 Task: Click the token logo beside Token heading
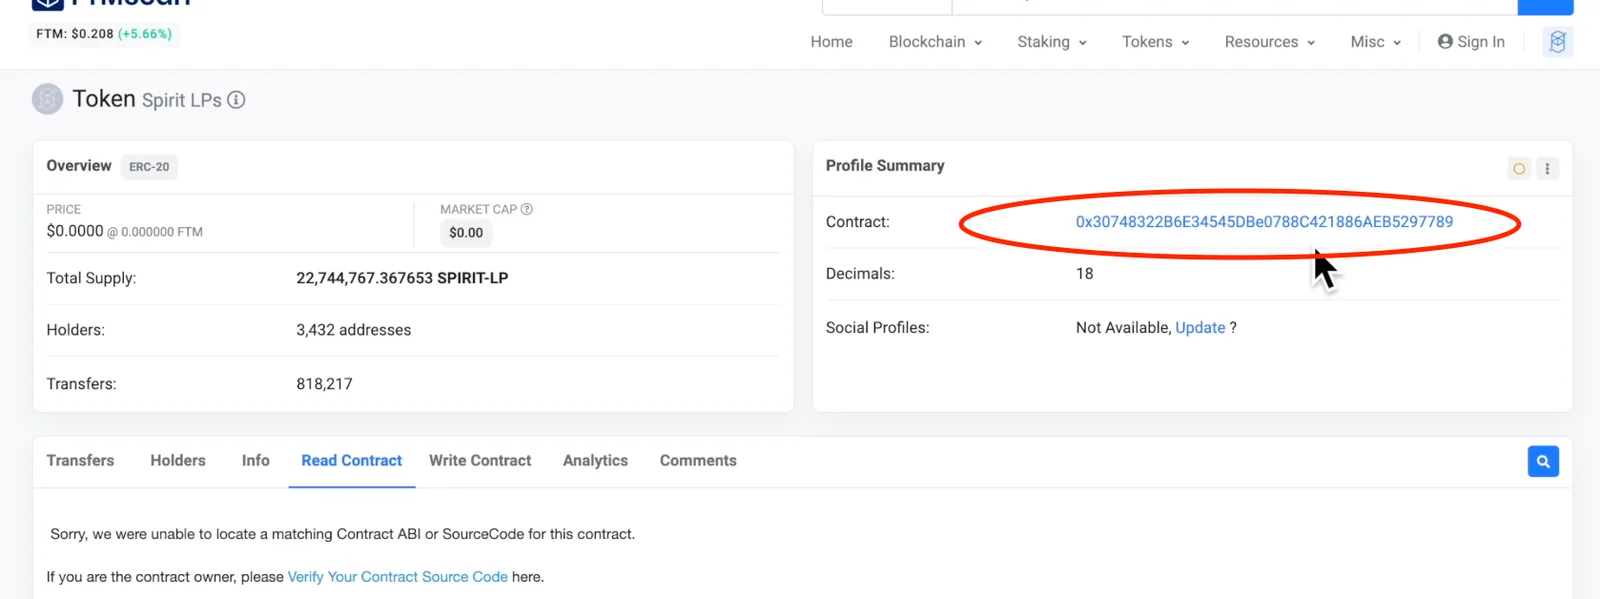coord(48,99)
